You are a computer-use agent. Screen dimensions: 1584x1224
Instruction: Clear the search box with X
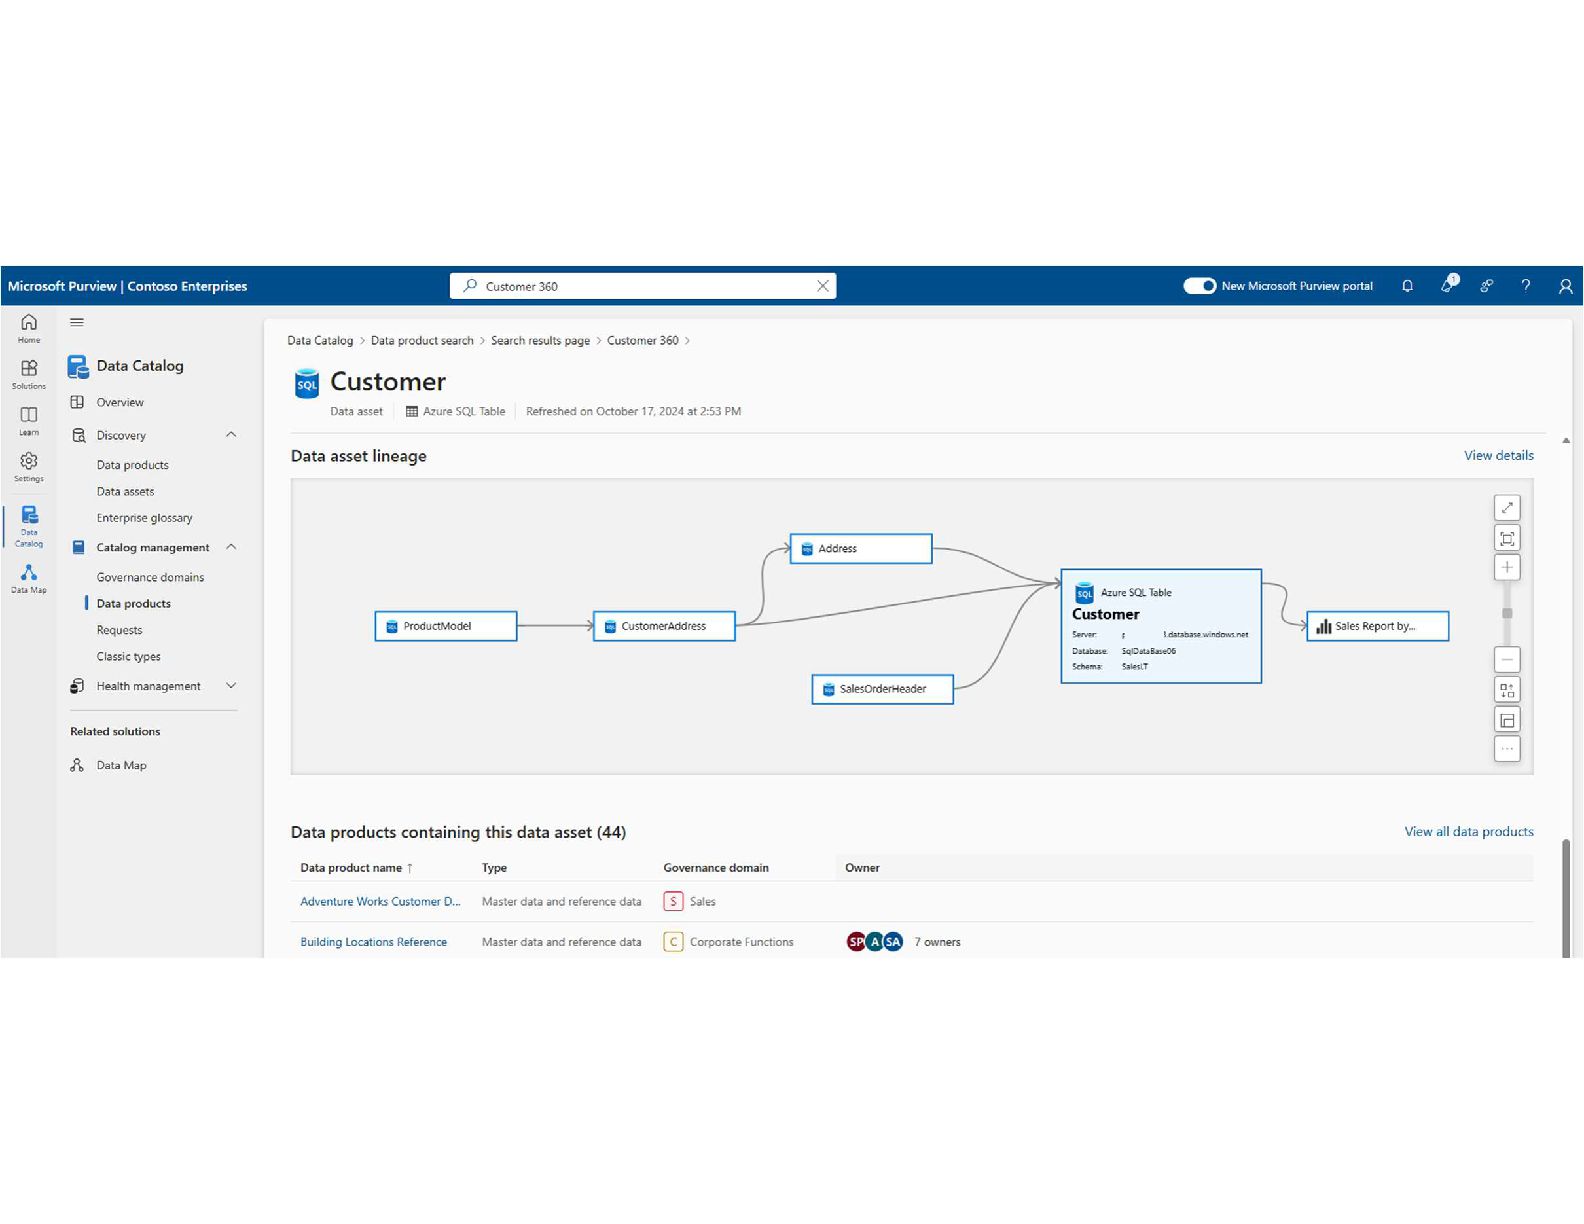point(822,286)
